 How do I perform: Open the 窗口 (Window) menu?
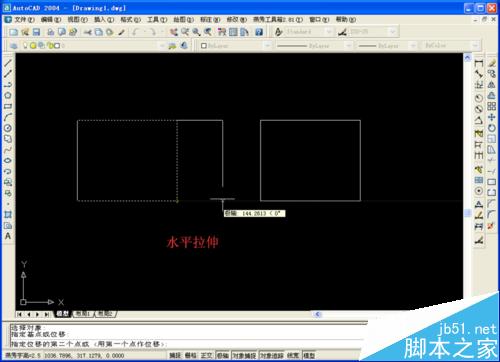click(x=319, y=20)
